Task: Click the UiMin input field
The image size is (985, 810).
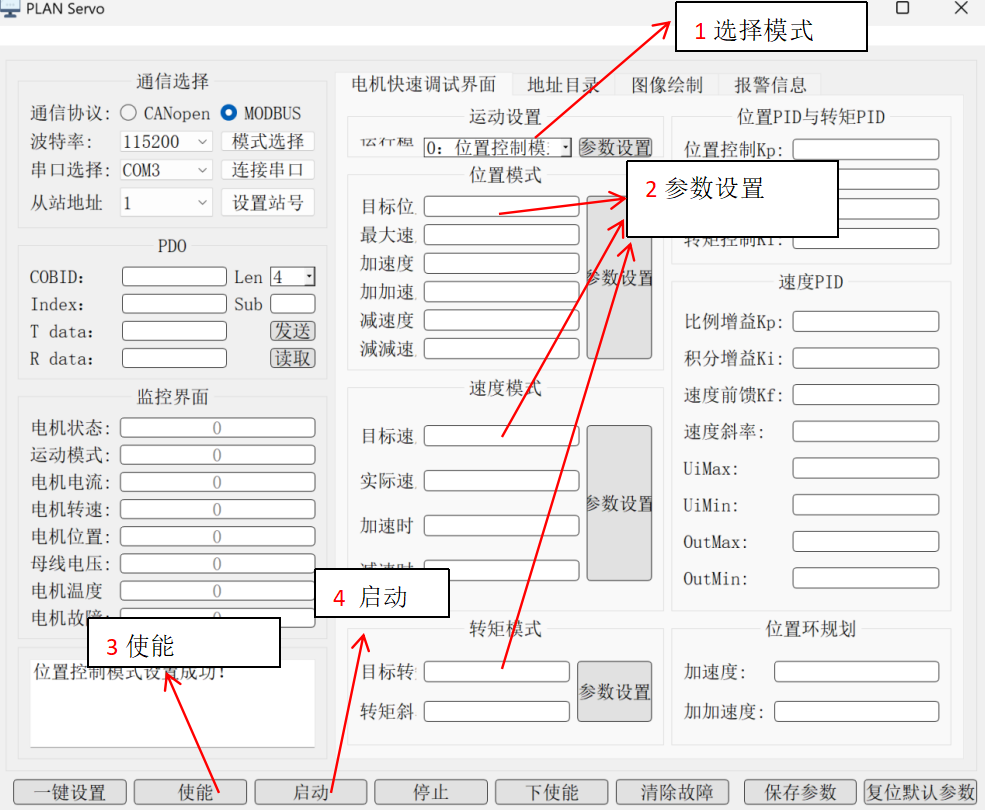Action: pyautogui.click(x=866, y=505)
